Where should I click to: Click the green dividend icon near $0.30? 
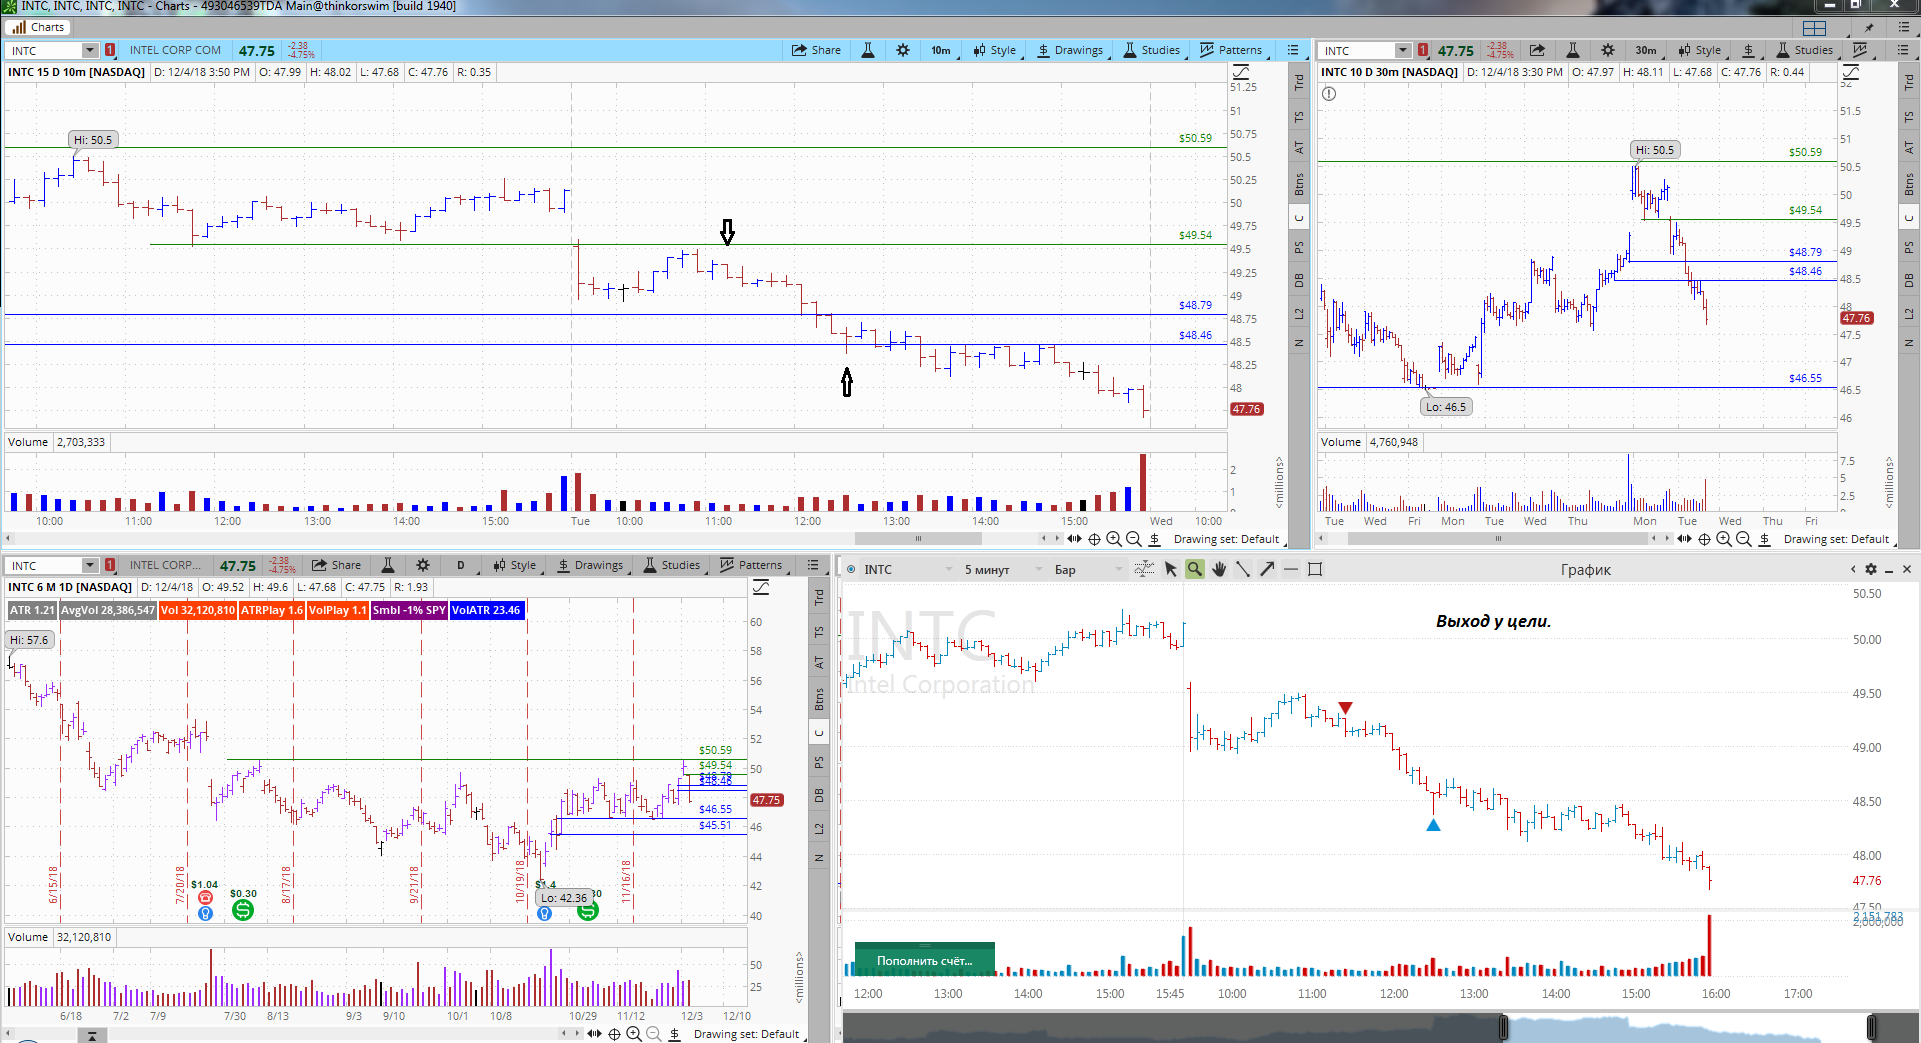(242, 910)
